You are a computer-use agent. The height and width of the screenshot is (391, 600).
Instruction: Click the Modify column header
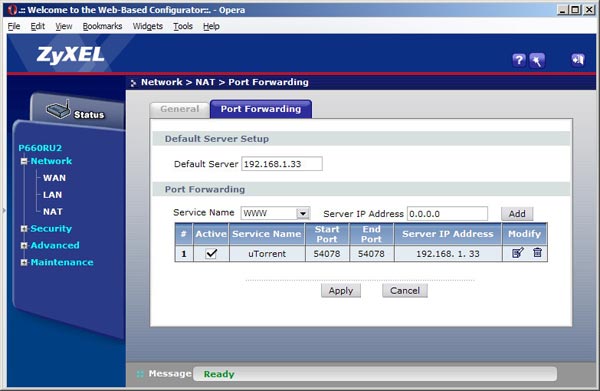(524, 234)
